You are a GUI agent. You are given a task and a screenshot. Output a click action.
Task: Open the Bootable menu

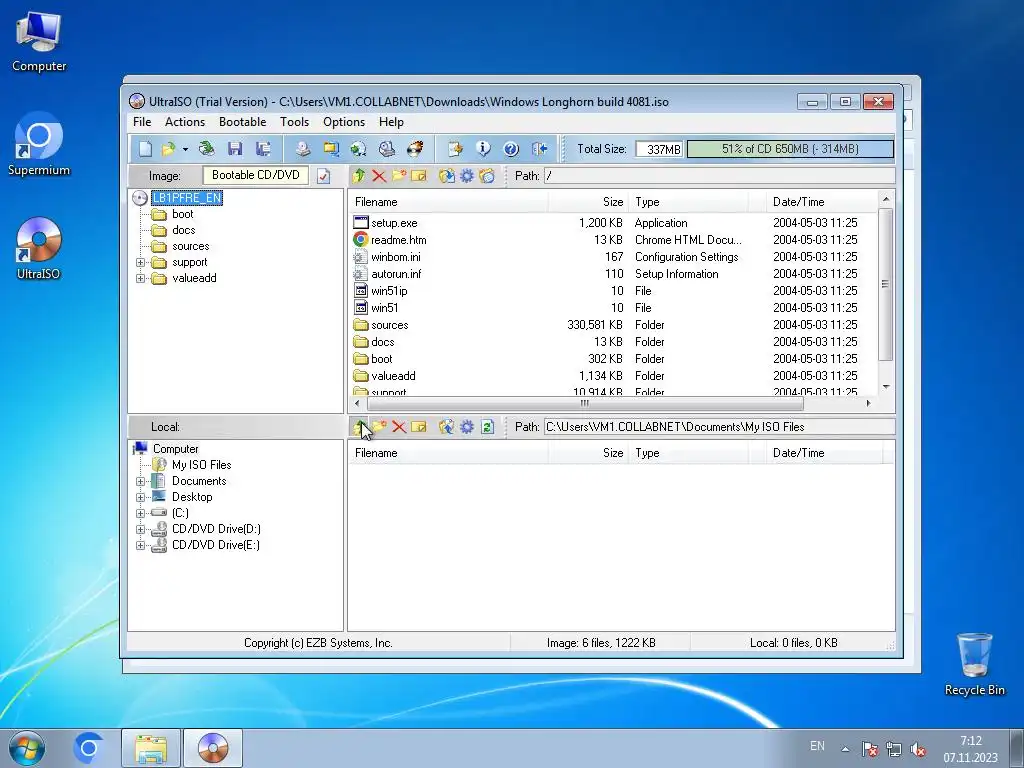242,122
